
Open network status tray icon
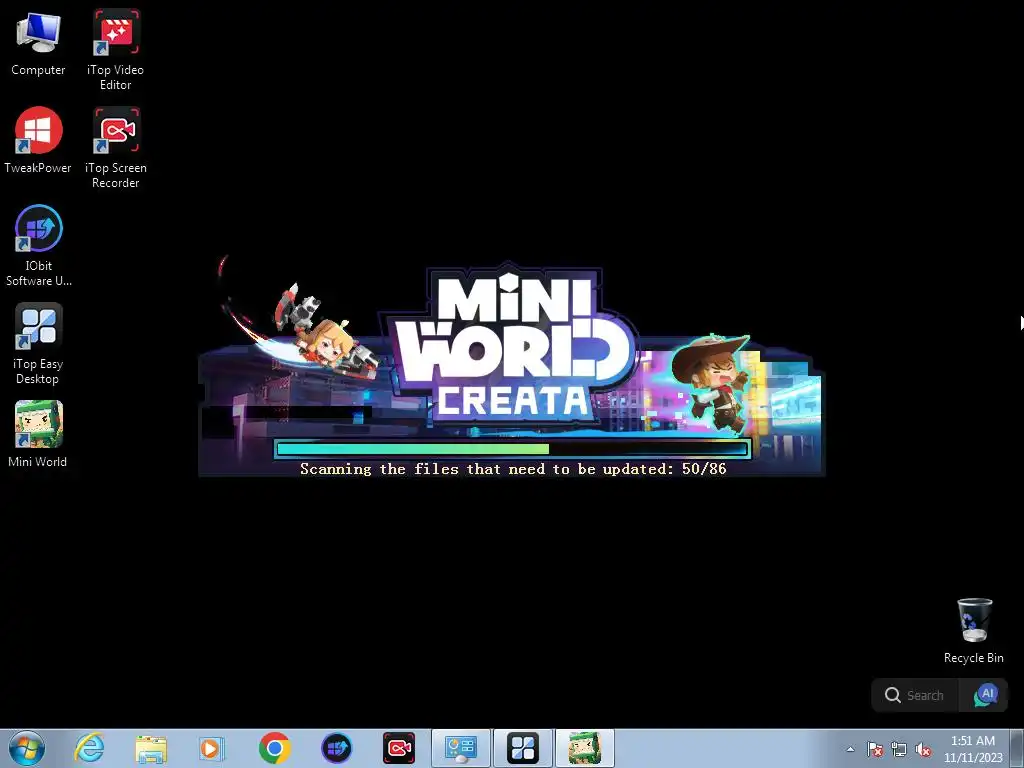point(899,749)
